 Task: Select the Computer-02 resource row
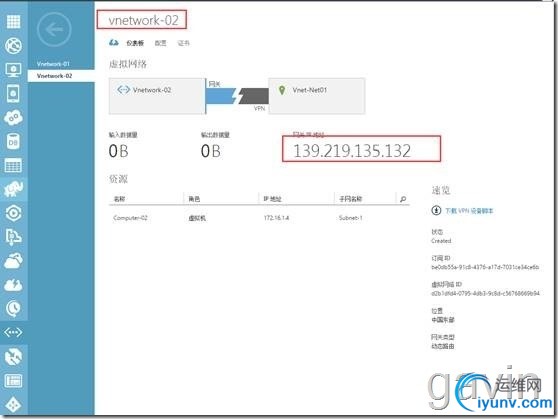point(259,218)
